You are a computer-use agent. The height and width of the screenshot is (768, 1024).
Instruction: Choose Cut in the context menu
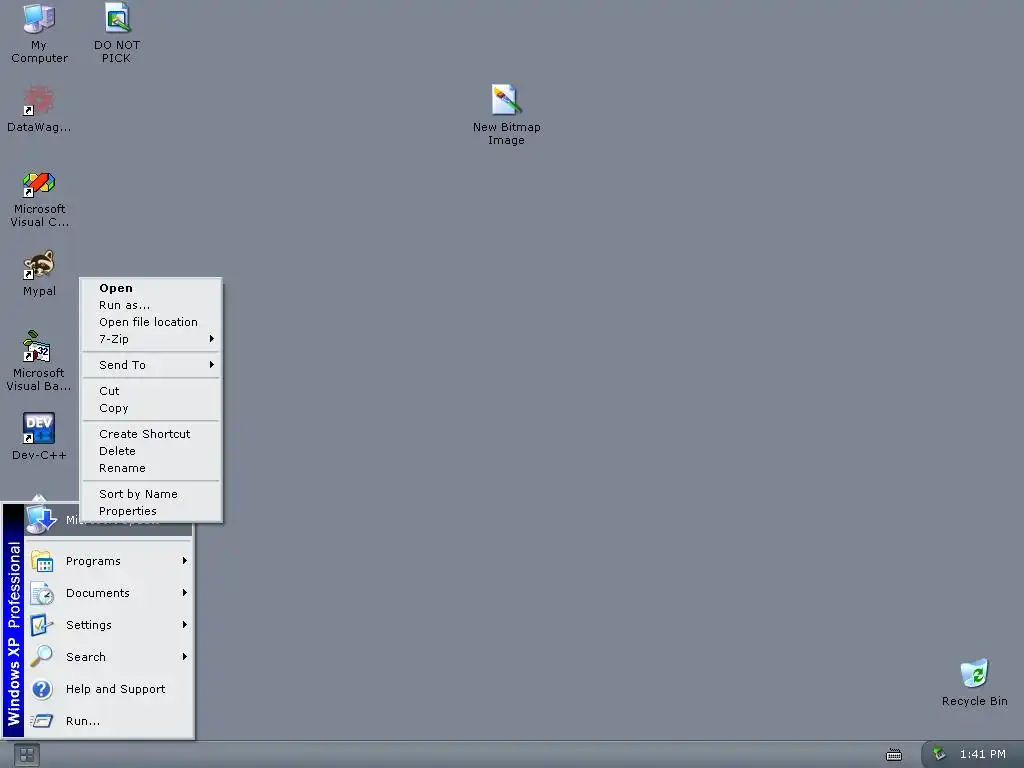click(151, 391)
